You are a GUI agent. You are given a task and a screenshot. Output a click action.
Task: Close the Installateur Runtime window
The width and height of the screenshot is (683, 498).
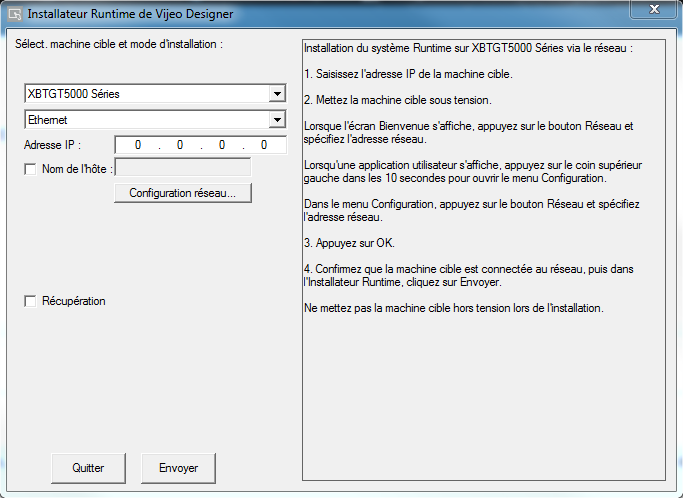[654, 9]
